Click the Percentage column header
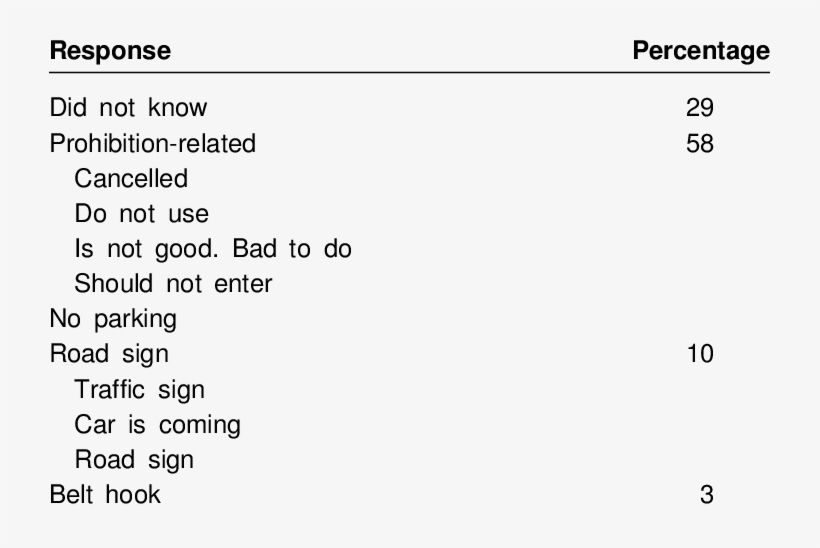The width and height of the screenshot is (820, 548). click(x=701, y=50)
